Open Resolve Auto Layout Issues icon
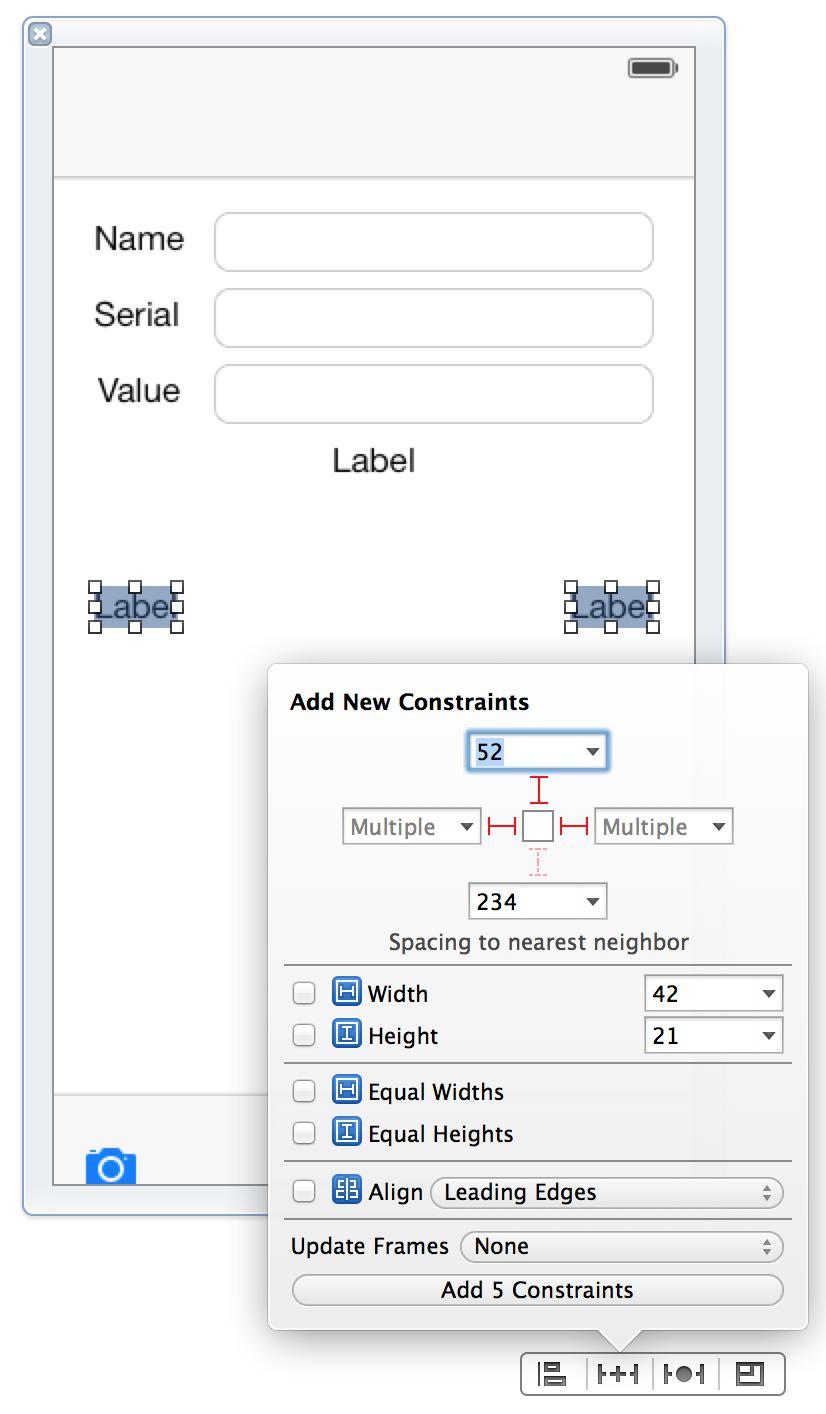This screenshot has width=826, height=1414. click(x=684, y=1373)
